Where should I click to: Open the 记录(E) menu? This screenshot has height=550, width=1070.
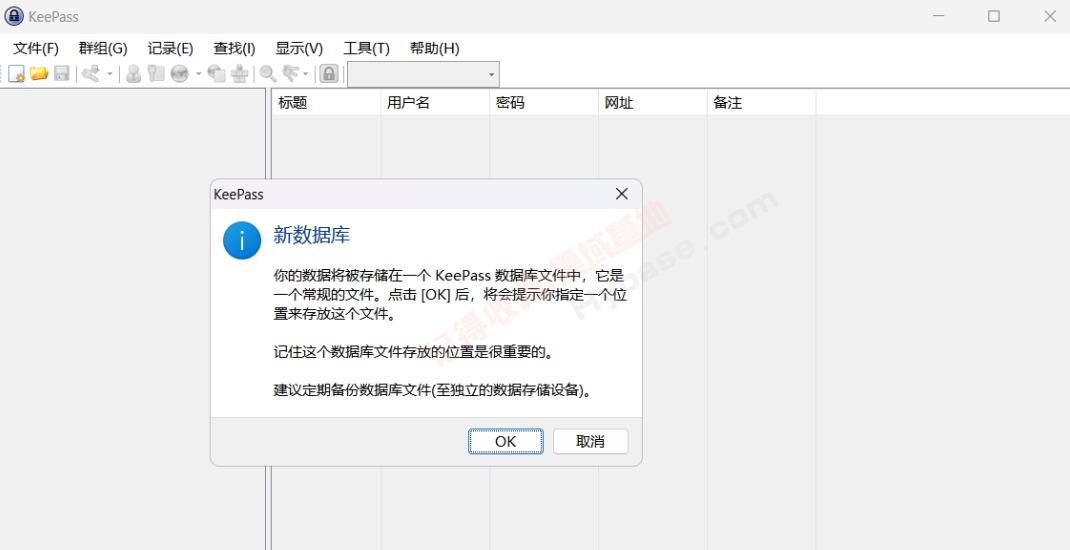171,48
